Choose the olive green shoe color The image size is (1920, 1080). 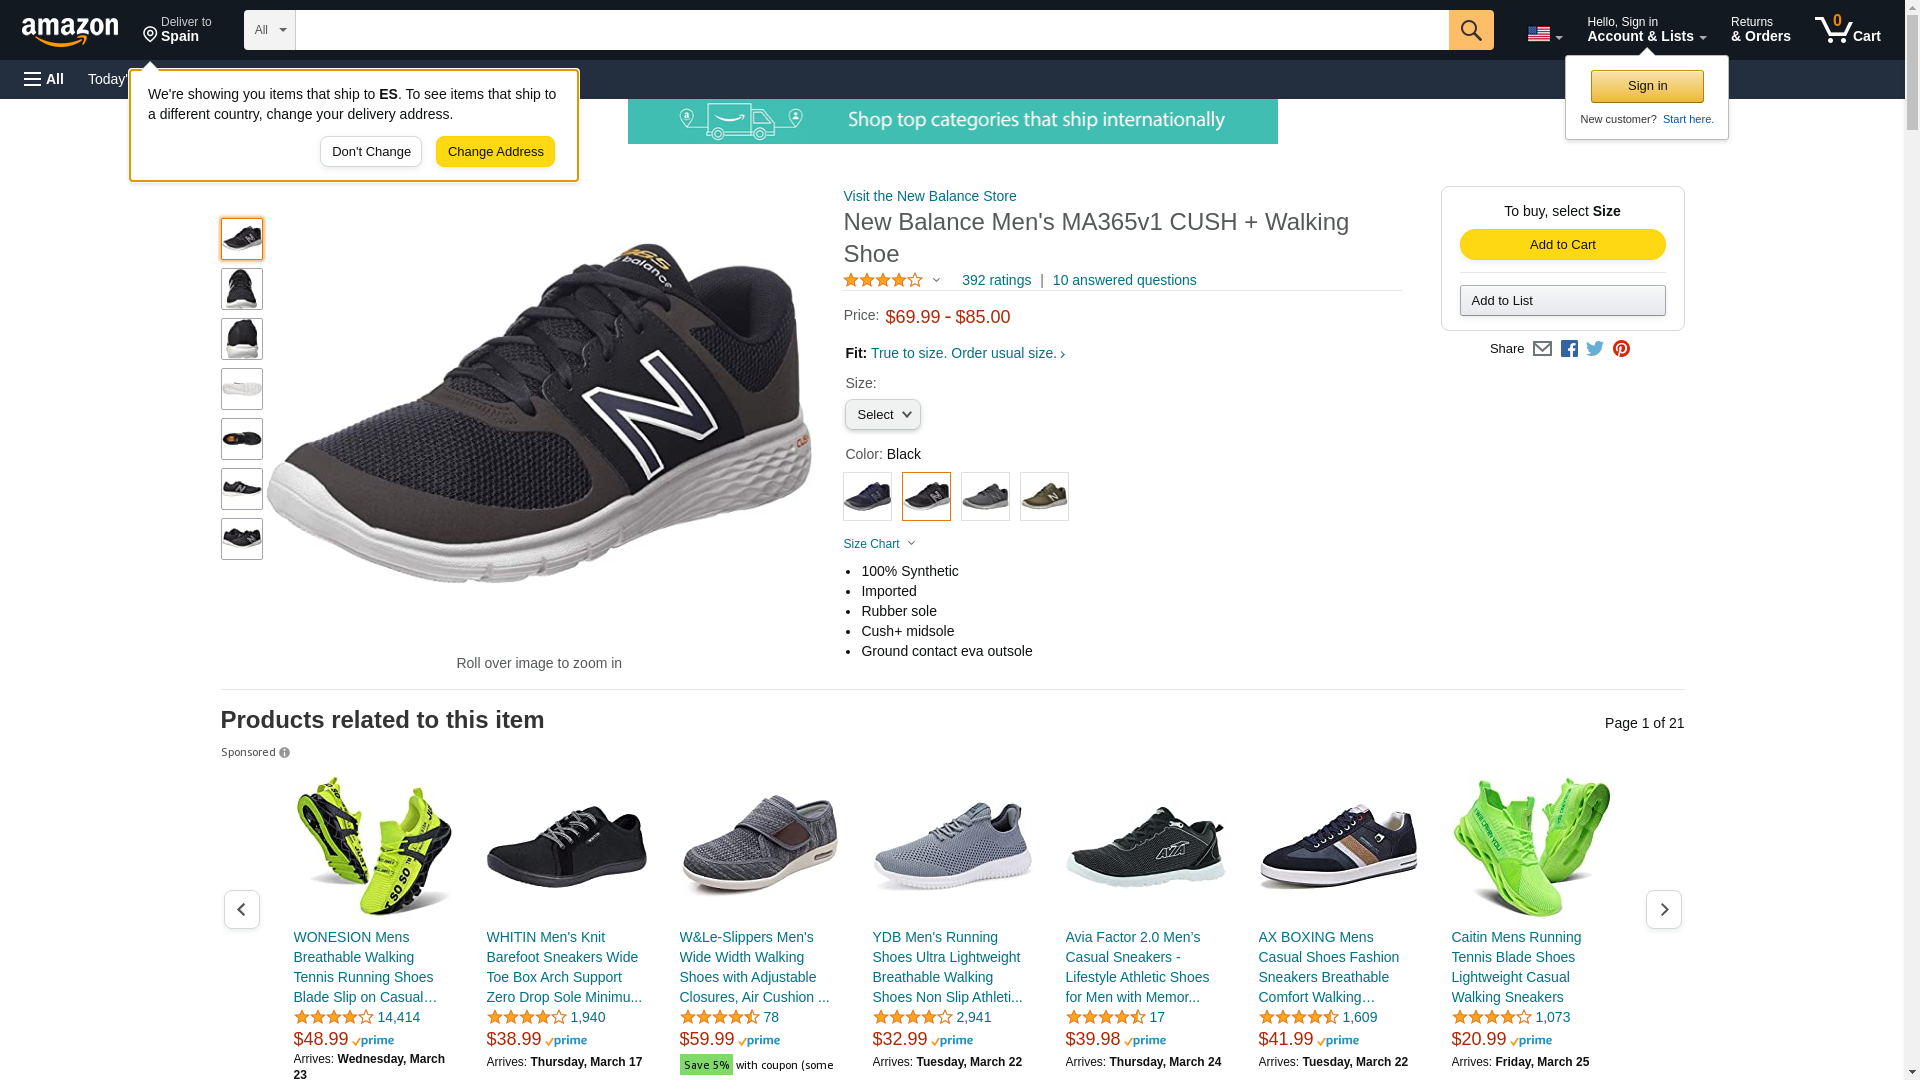coord(1044,496)
